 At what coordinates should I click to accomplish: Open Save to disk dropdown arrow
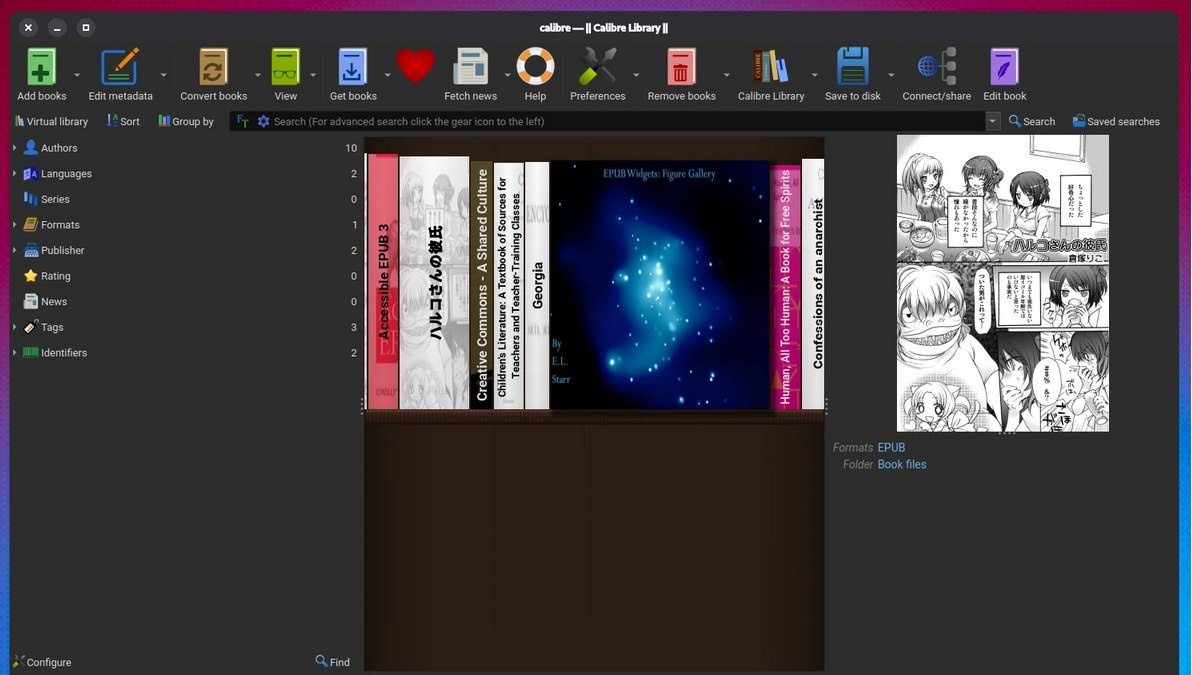coord(891,75)
